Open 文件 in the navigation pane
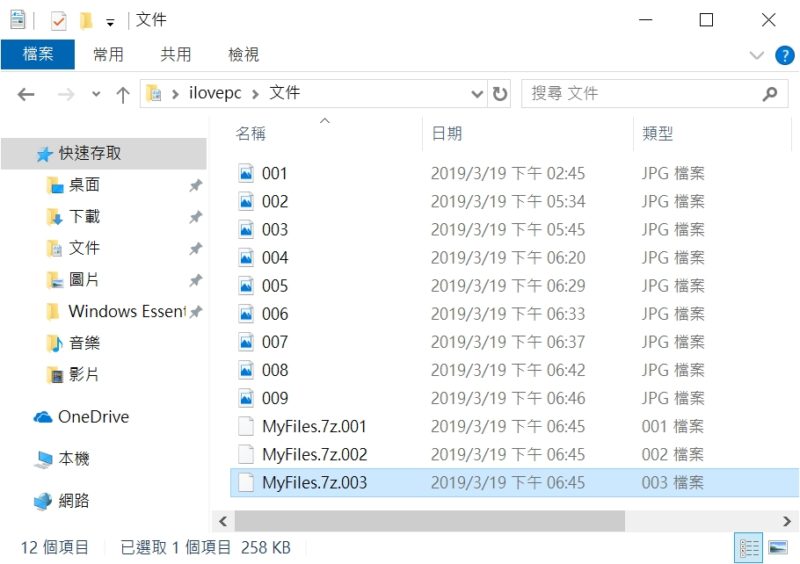 point(84,248)
